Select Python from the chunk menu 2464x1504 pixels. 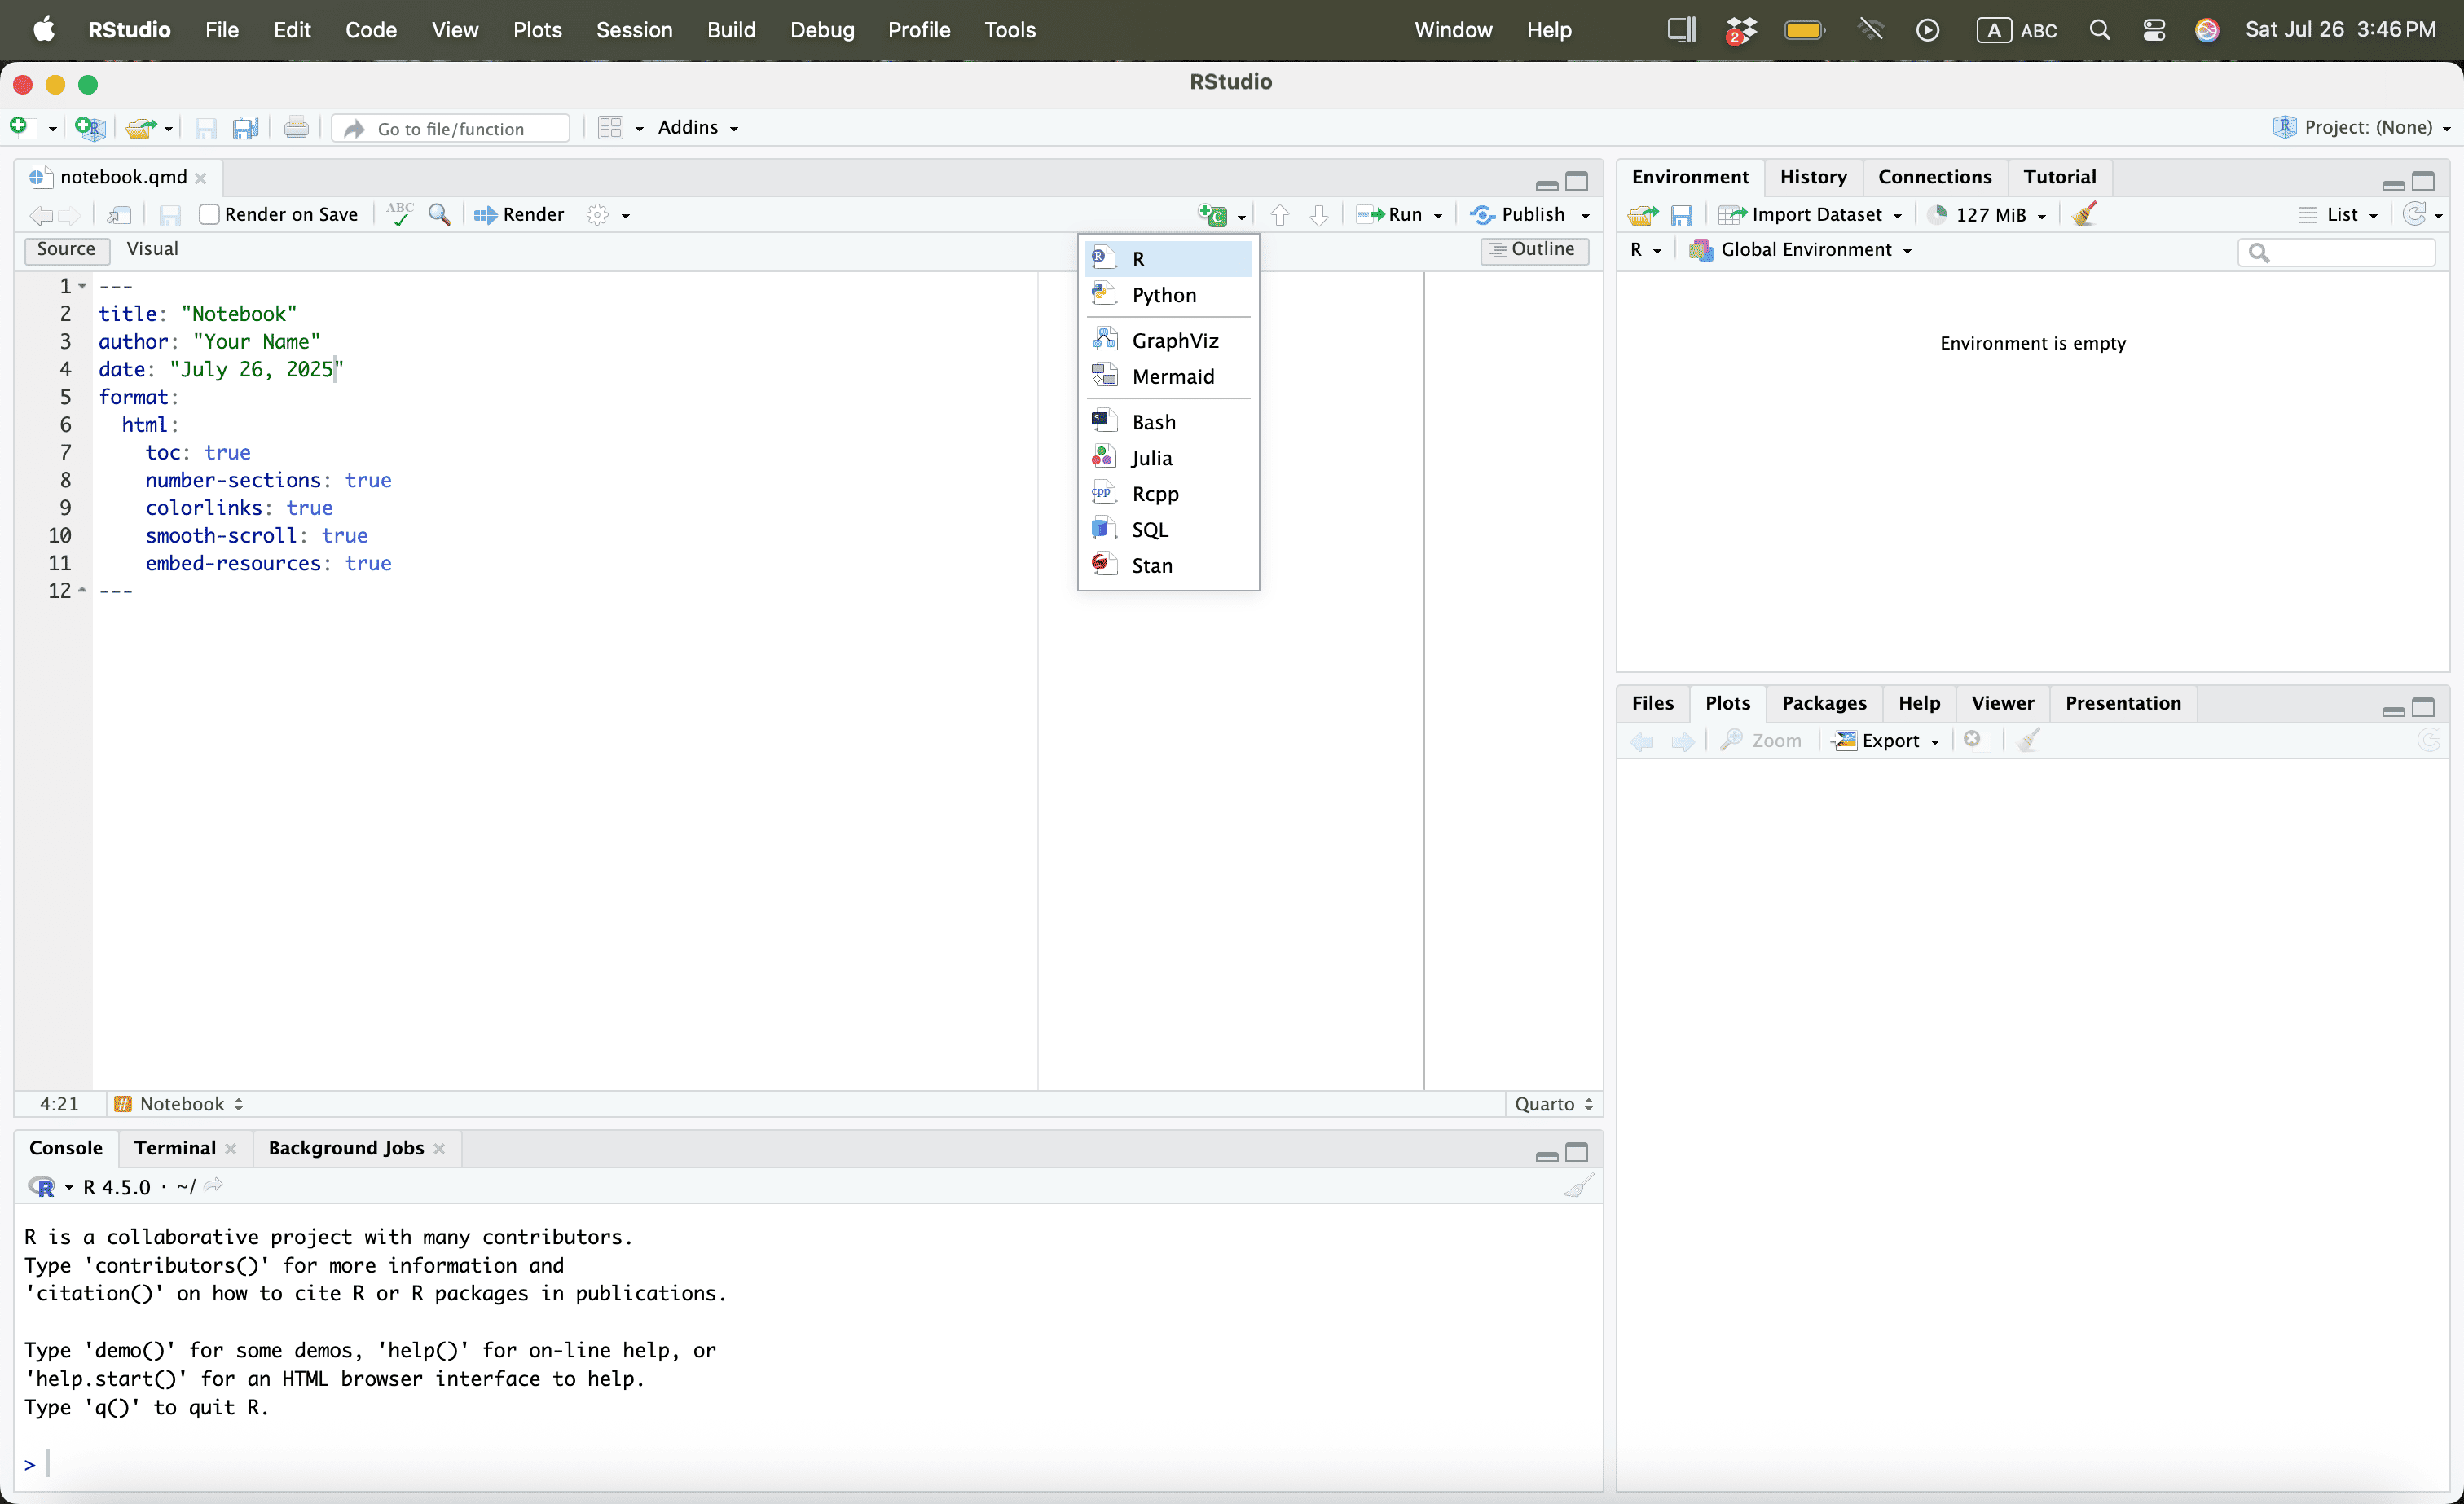coord(1163,295)
